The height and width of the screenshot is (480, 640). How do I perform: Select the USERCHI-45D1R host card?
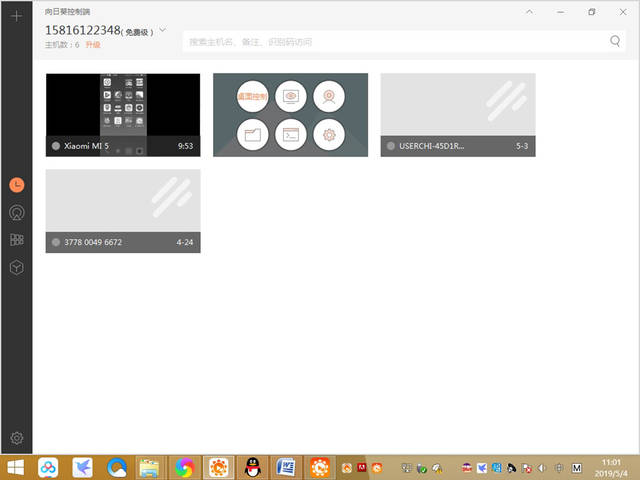tap(458, 115)
